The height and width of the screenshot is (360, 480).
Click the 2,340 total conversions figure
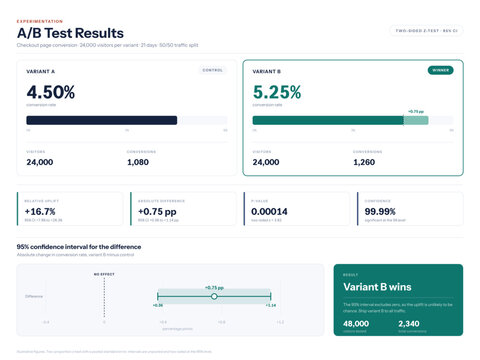409,324
